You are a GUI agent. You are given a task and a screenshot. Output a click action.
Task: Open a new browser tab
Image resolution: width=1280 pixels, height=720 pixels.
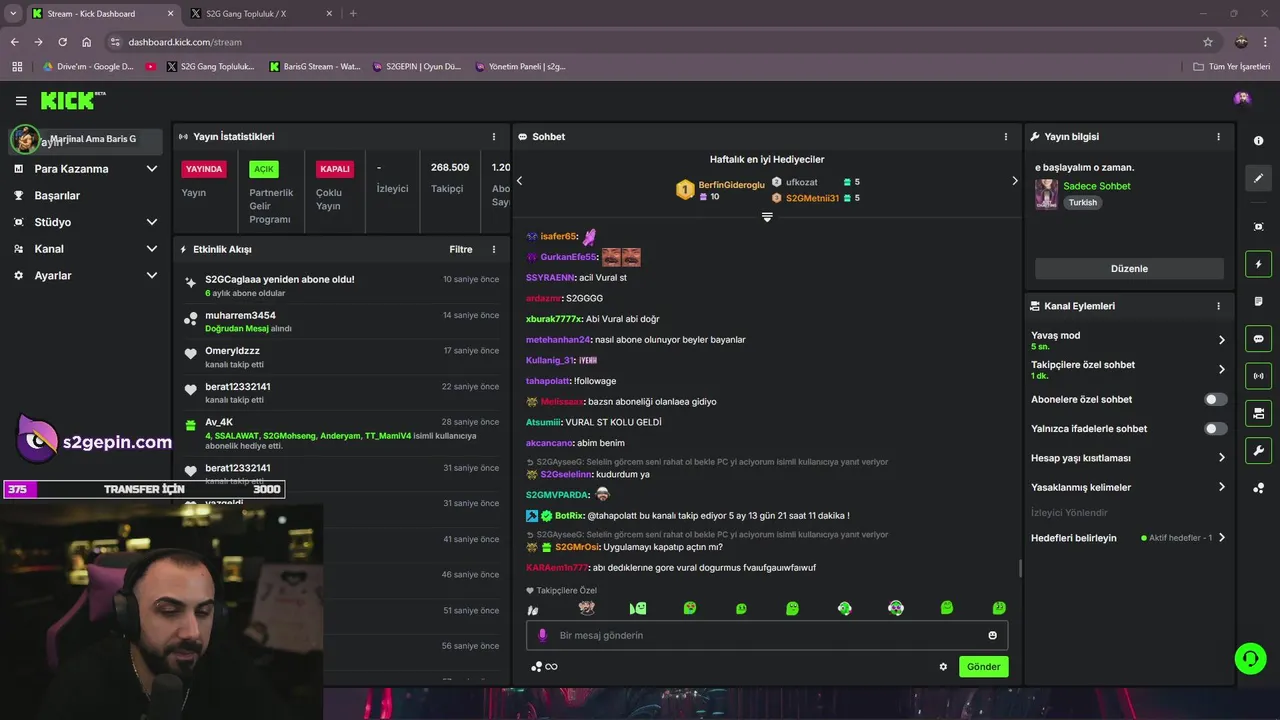click(x=353, y=14)
